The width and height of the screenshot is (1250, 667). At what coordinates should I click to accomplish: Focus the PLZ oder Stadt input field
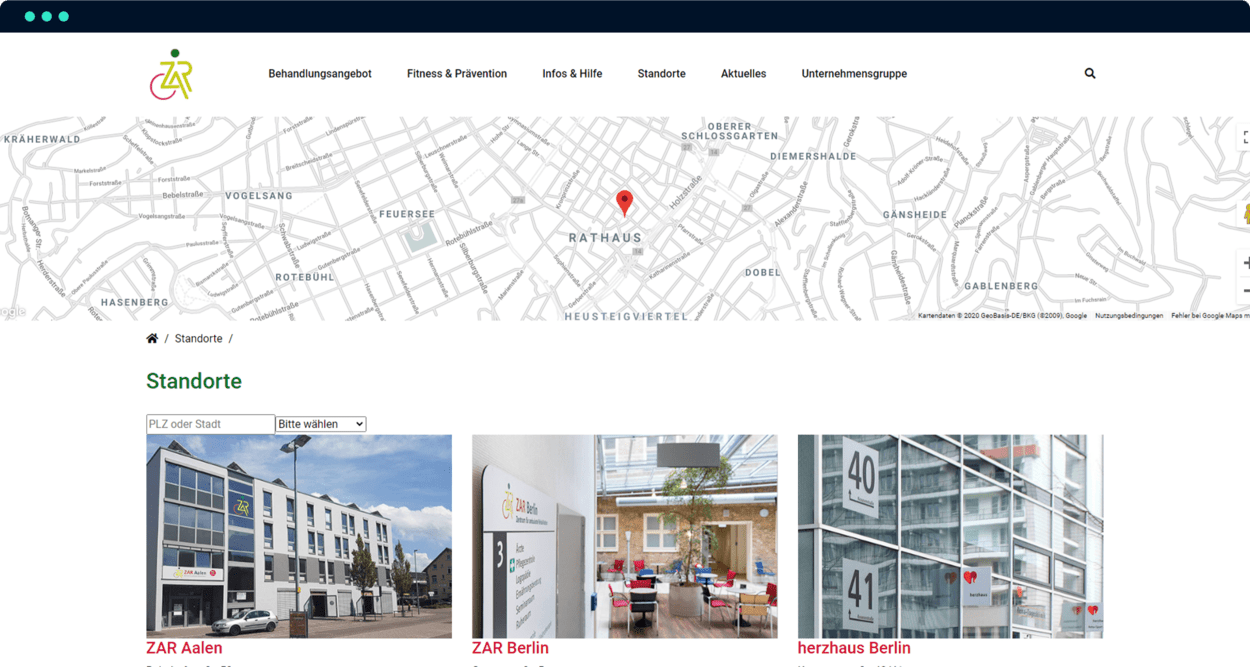210,424
